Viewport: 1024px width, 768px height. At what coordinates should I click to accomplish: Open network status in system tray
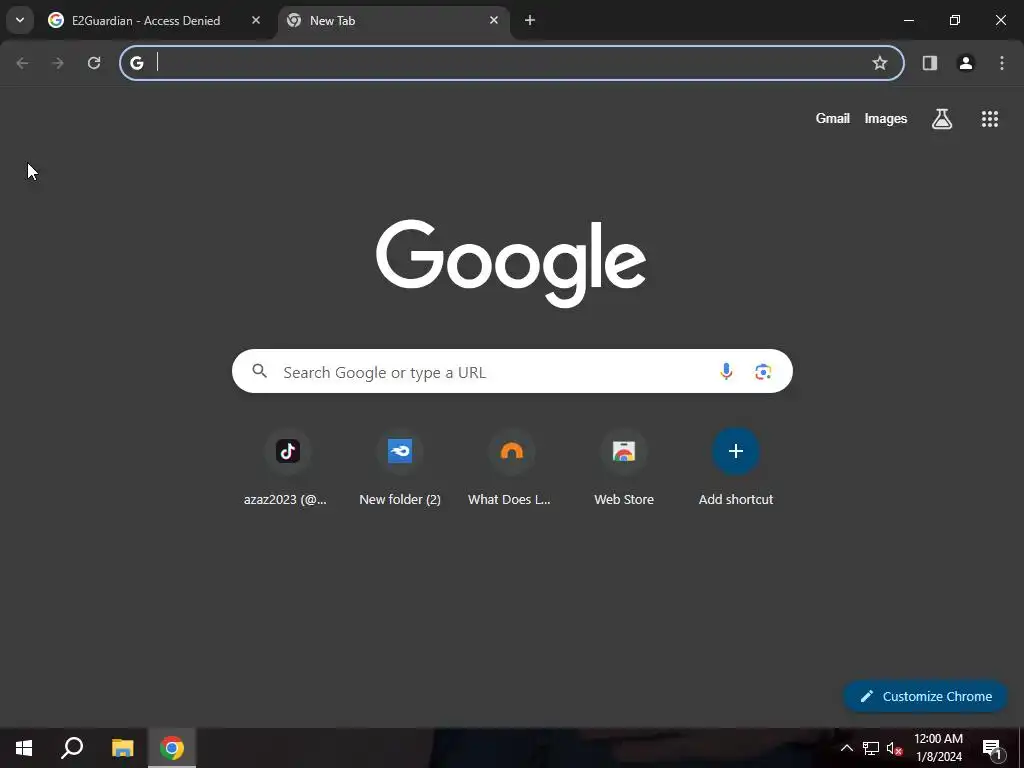click(x=871, y=748)
